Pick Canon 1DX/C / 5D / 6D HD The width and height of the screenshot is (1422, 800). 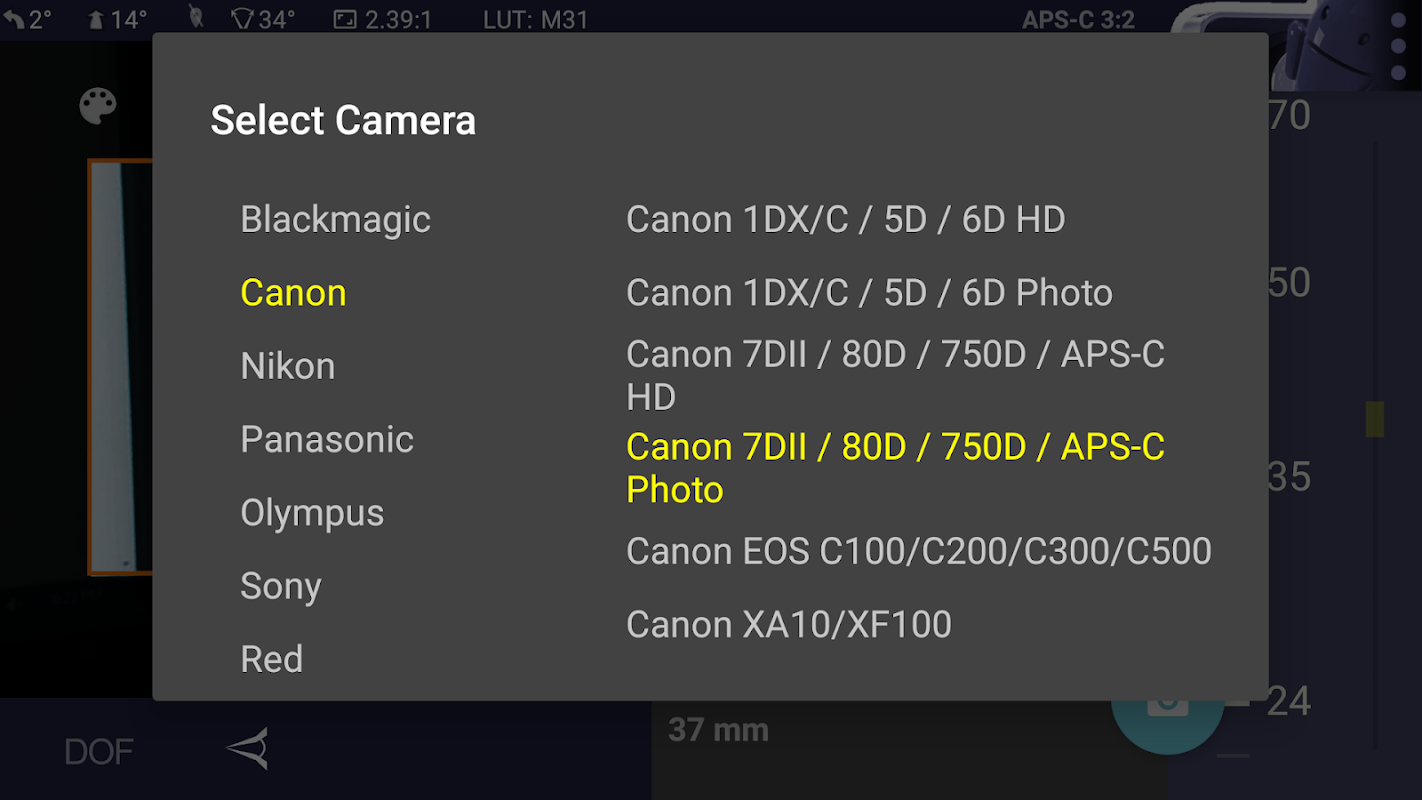(845, 219)
